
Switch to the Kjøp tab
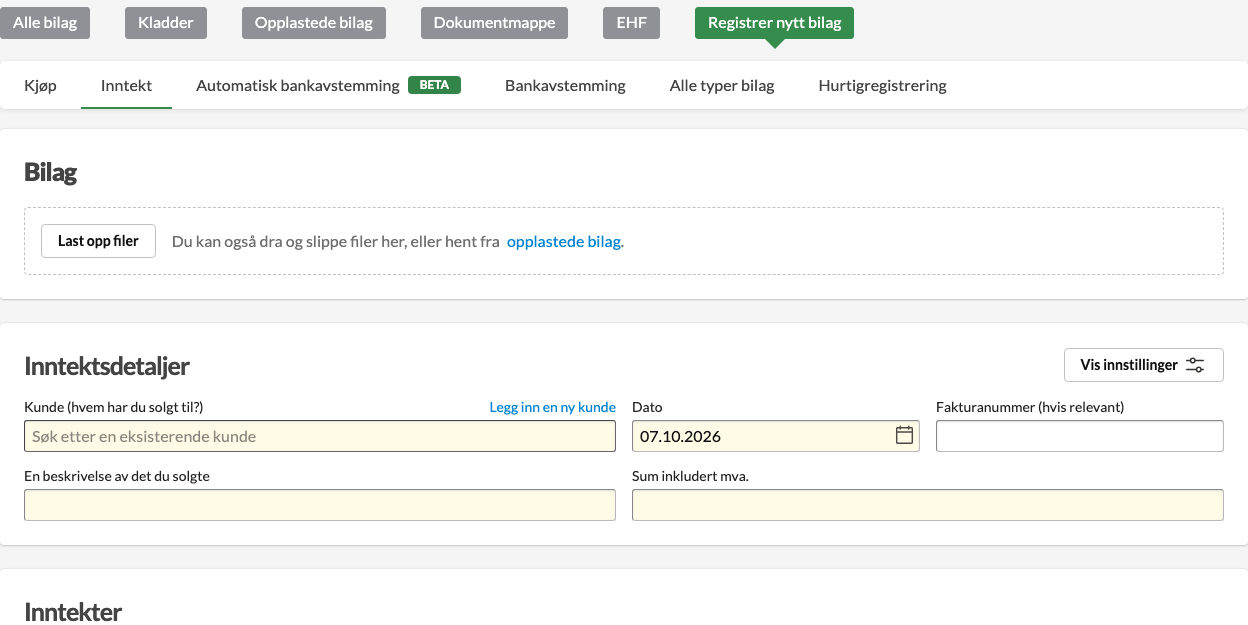coord(40,85)
